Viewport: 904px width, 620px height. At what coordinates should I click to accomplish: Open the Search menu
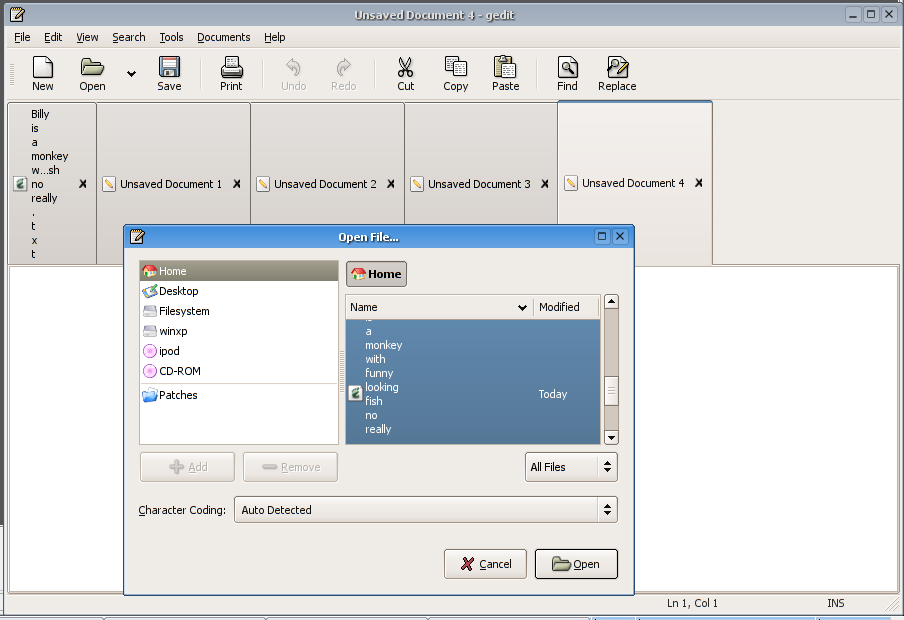(128, 37)
